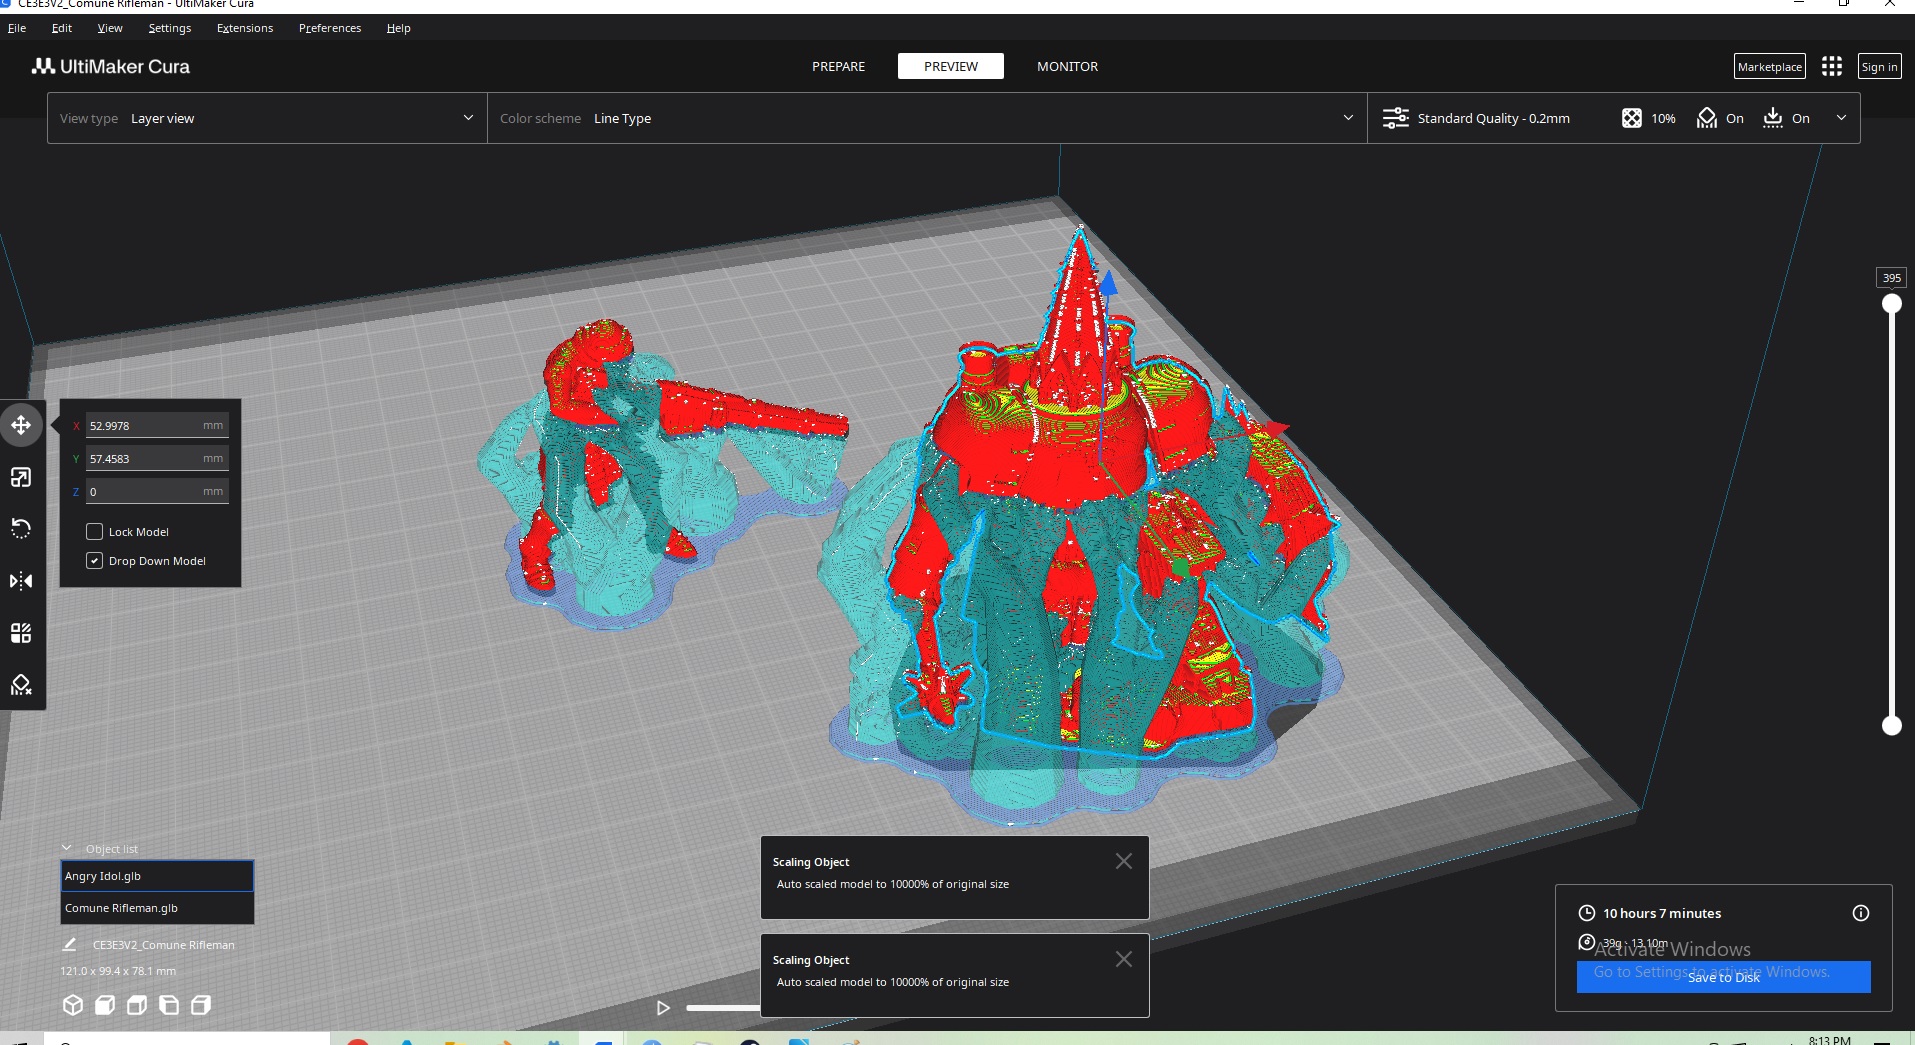
Task: Open the Color scheme dropdown
Action: pyautogui.click(x=926, y=118)
